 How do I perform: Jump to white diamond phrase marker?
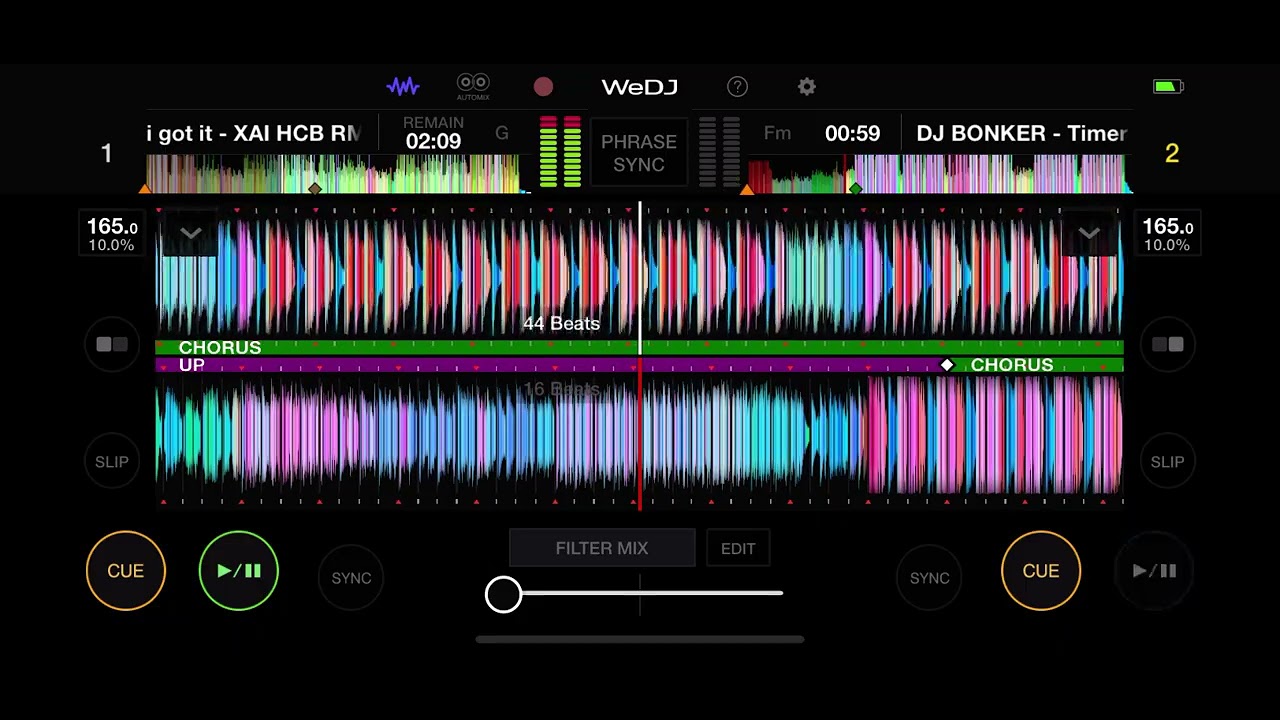click(x=947, y=365)
